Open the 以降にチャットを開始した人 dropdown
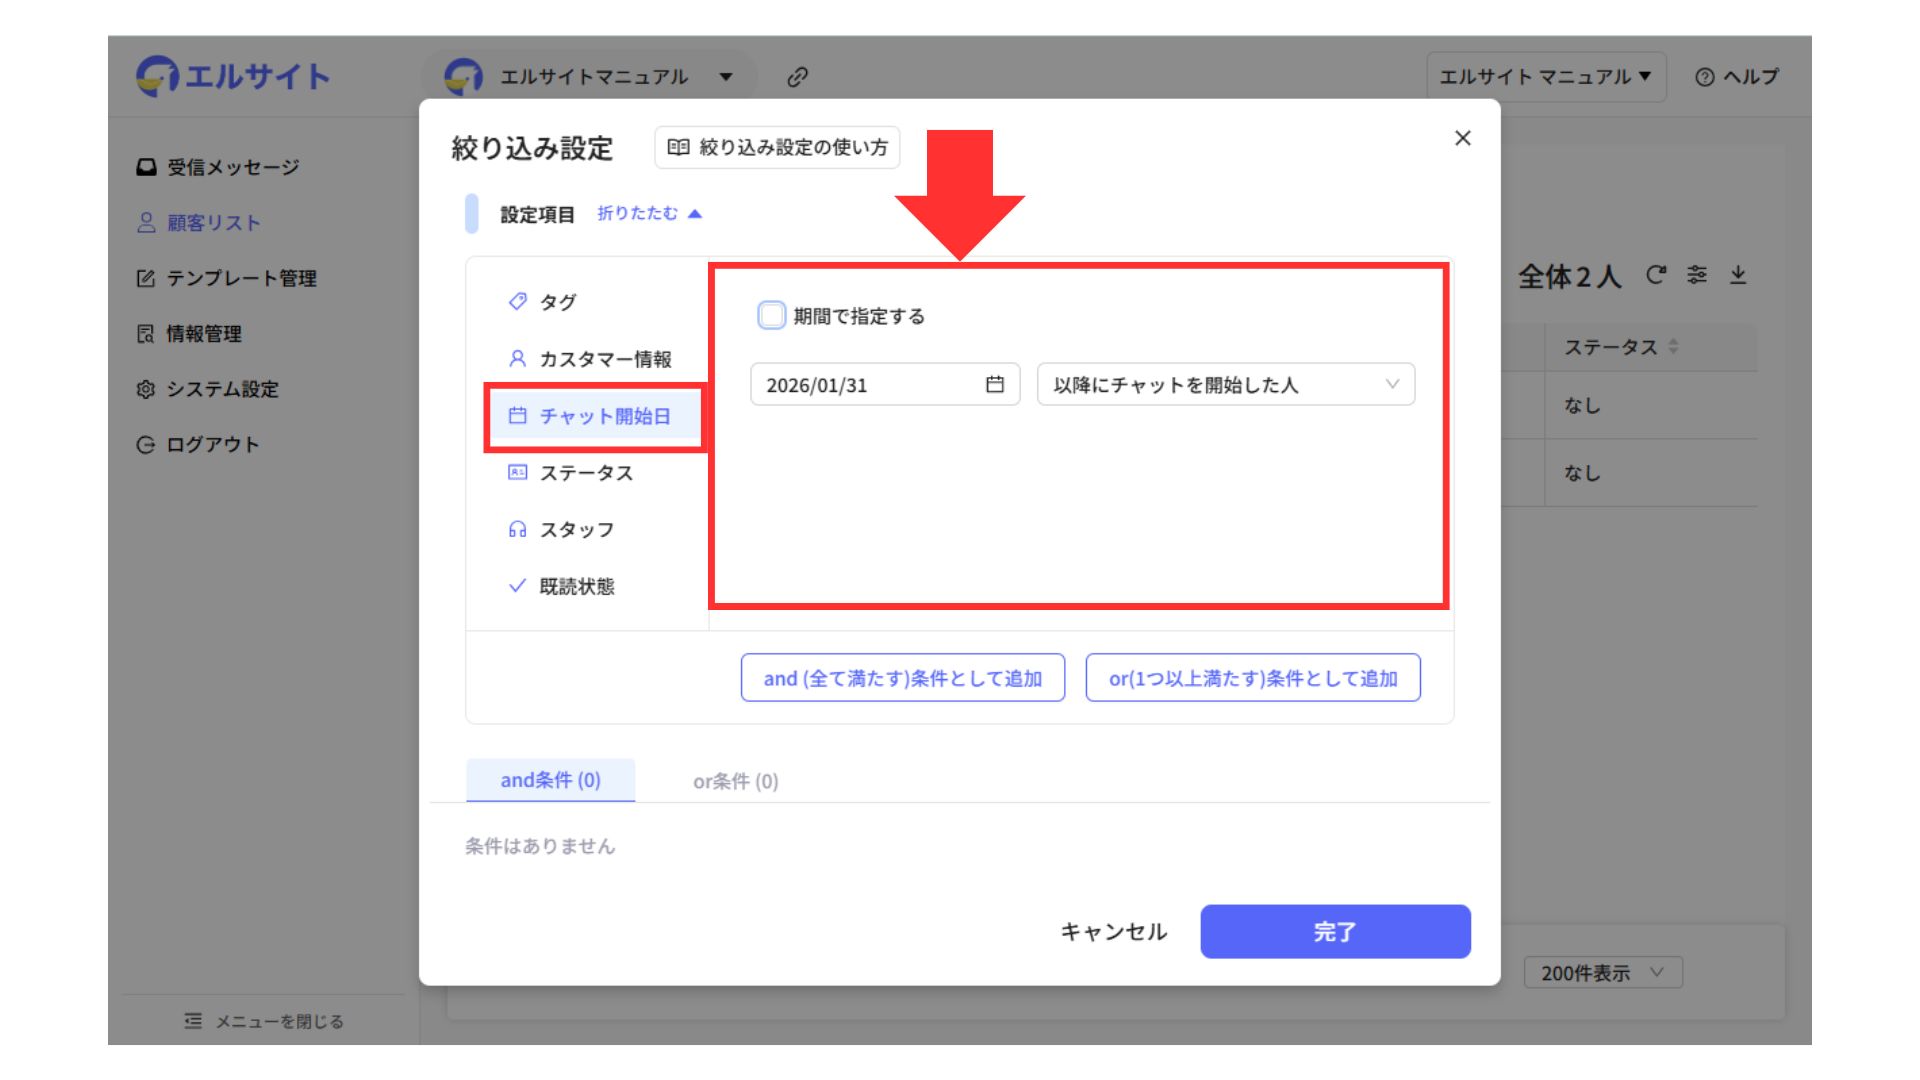 [1225, 385]
